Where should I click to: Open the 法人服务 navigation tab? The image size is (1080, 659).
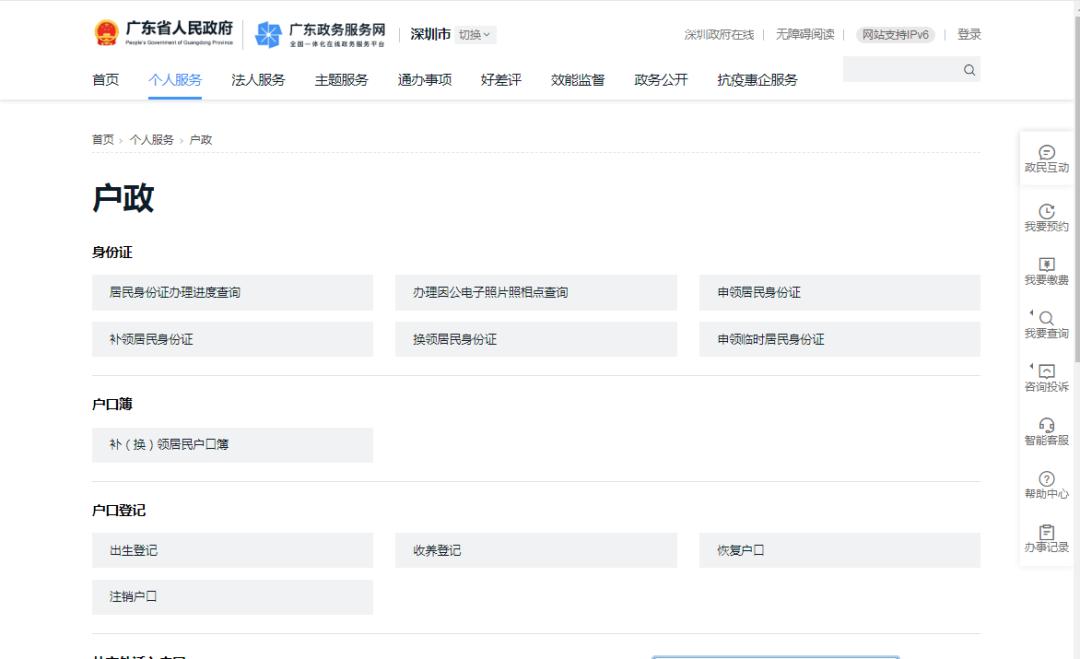point(258,80)
